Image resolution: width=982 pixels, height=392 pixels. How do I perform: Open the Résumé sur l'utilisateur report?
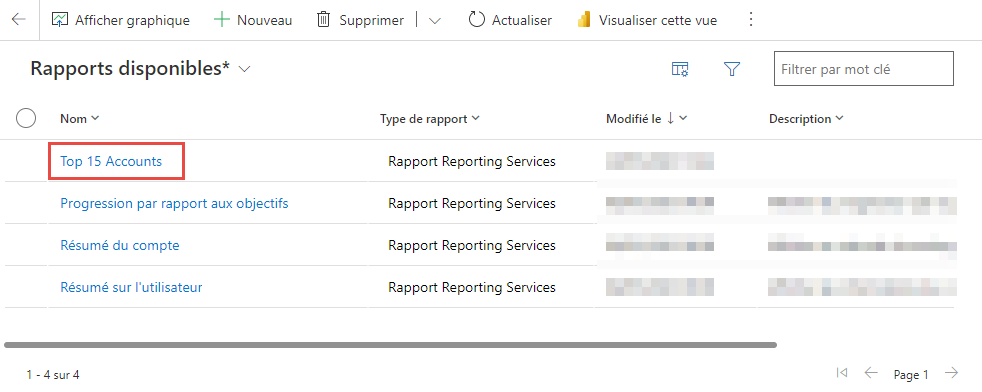tap(131, 287)
